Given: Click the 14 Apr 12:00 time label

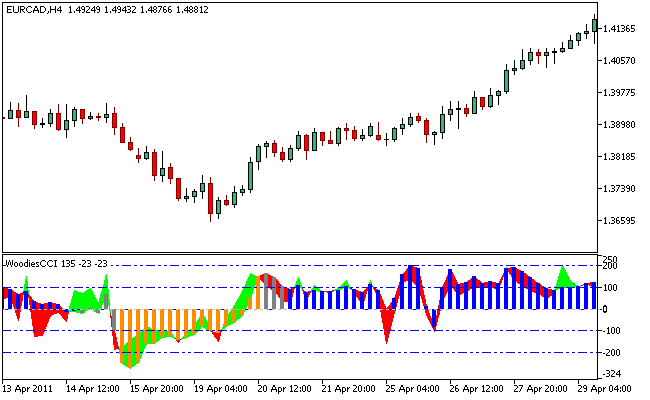Looking at the screenshot, I should tap(93, 389).
